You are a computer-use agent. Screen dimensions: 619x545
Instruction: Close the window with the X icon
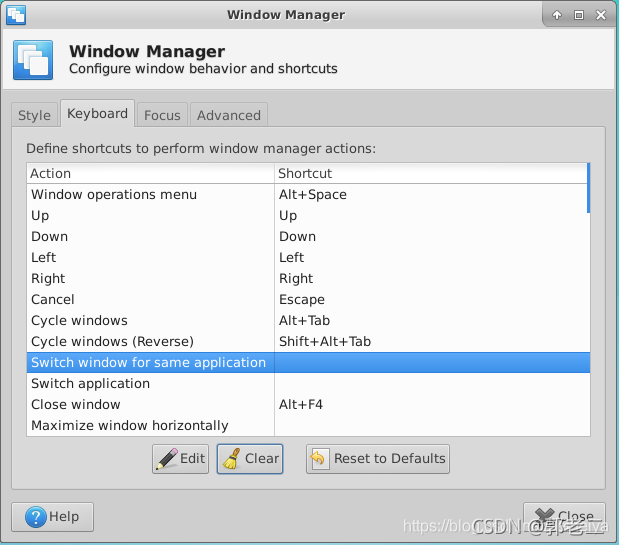(601, 15)
